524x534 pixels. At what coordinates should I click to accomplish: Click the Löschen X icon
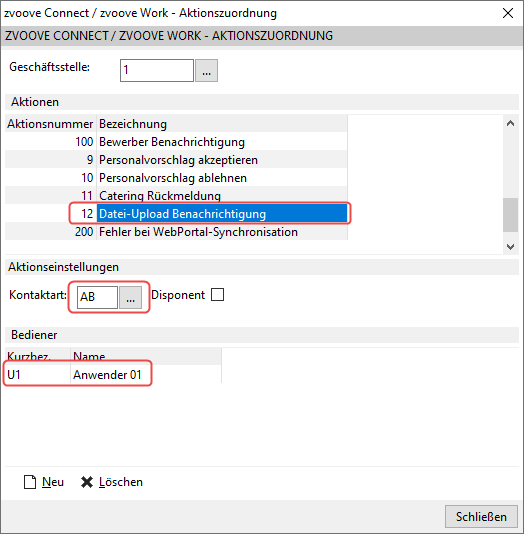(x=87, y=482)
